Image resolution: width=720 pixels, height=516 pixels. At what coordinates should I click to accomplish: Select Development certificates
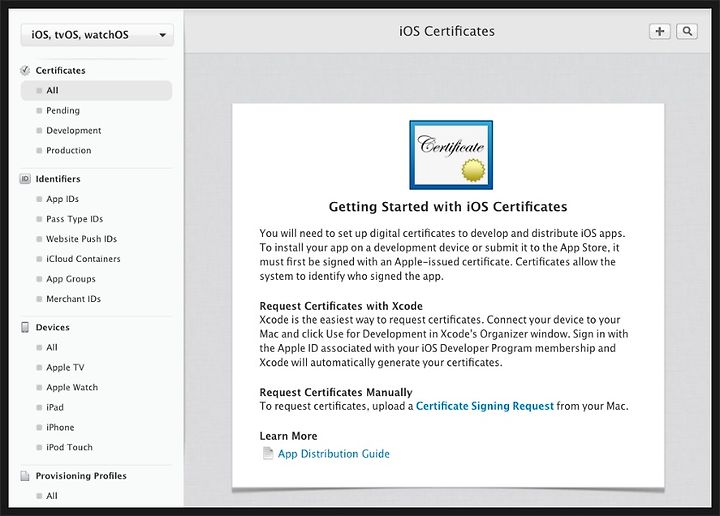click(x=73, y=130)
